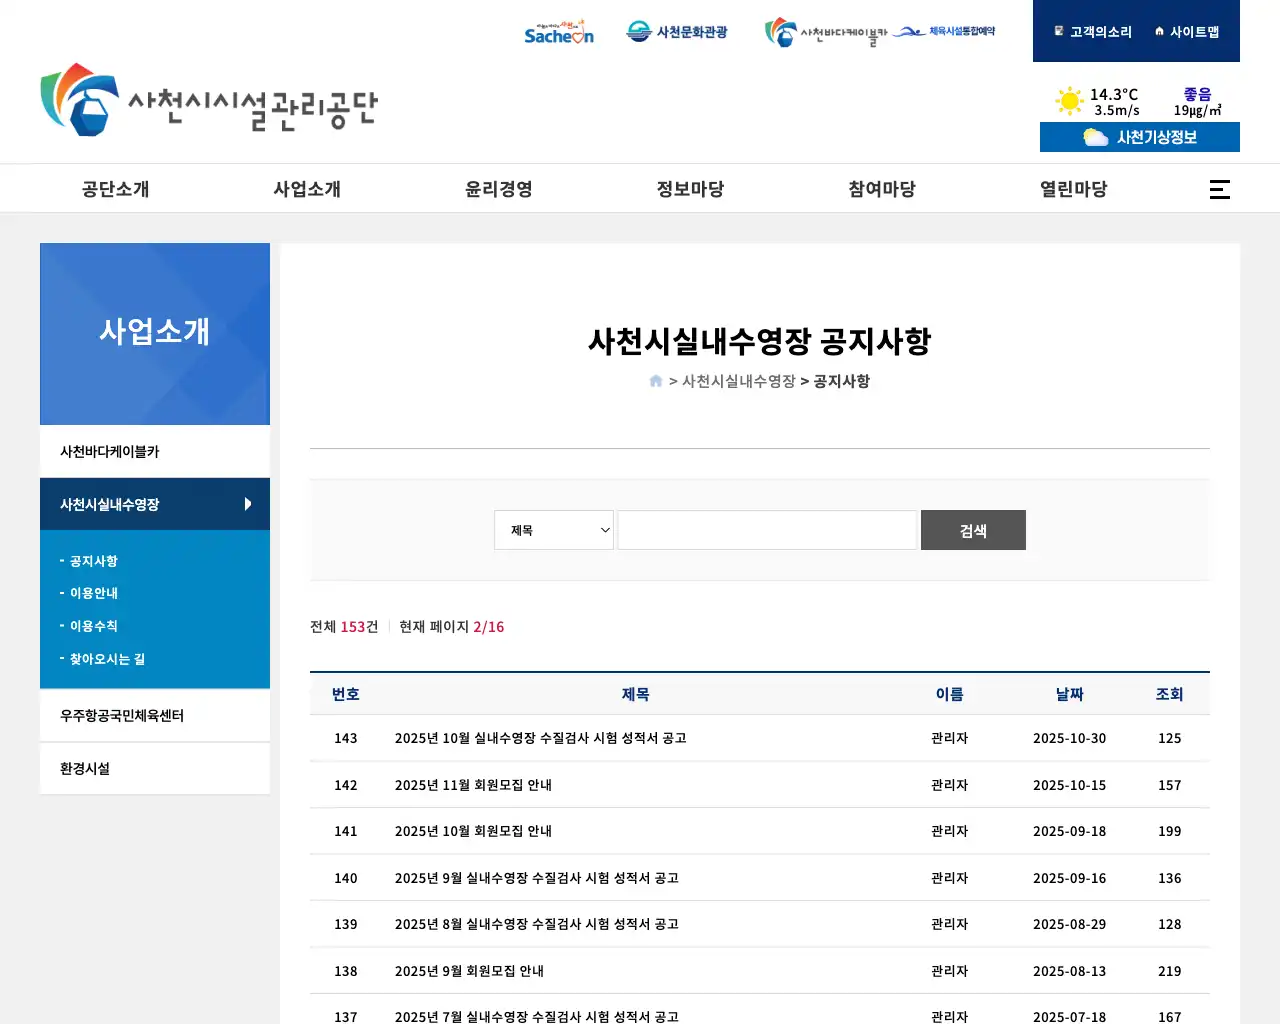Open post 2025년 10월 회원모집 안내

[x=474, y=831]
